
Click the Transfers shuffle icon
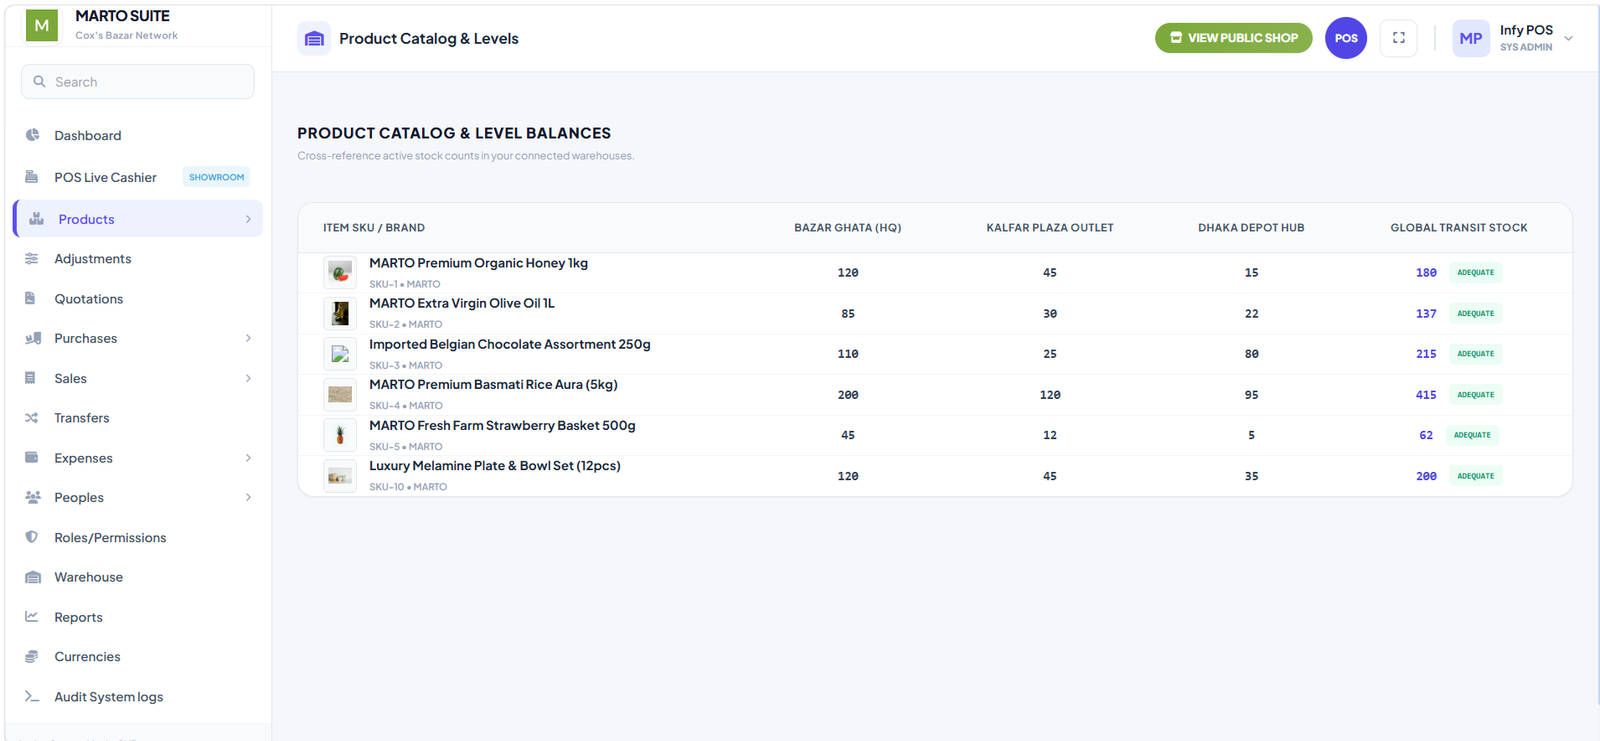coord(32,418)
